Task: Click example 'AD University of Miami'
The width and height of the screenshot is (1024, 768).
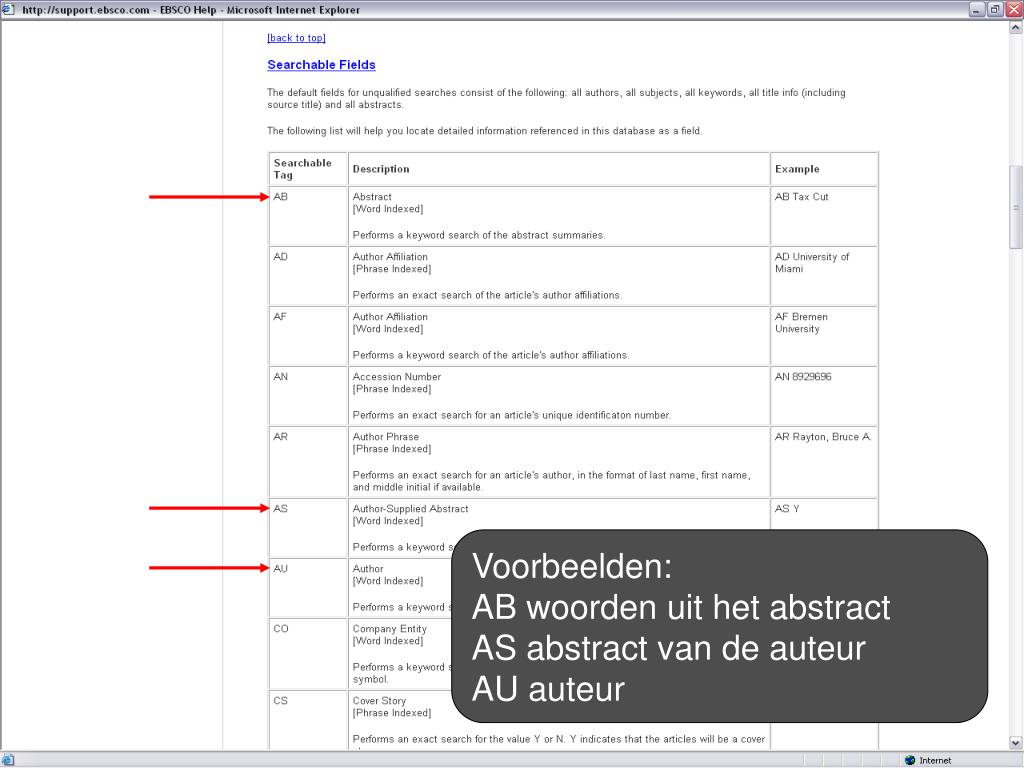Action: pos(812,263)
